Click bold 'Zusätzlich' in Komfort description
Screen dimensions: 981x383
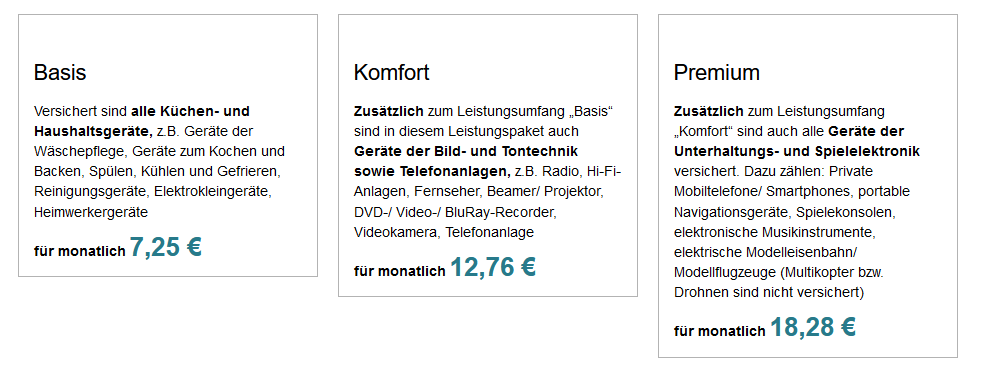coord(389,111)
